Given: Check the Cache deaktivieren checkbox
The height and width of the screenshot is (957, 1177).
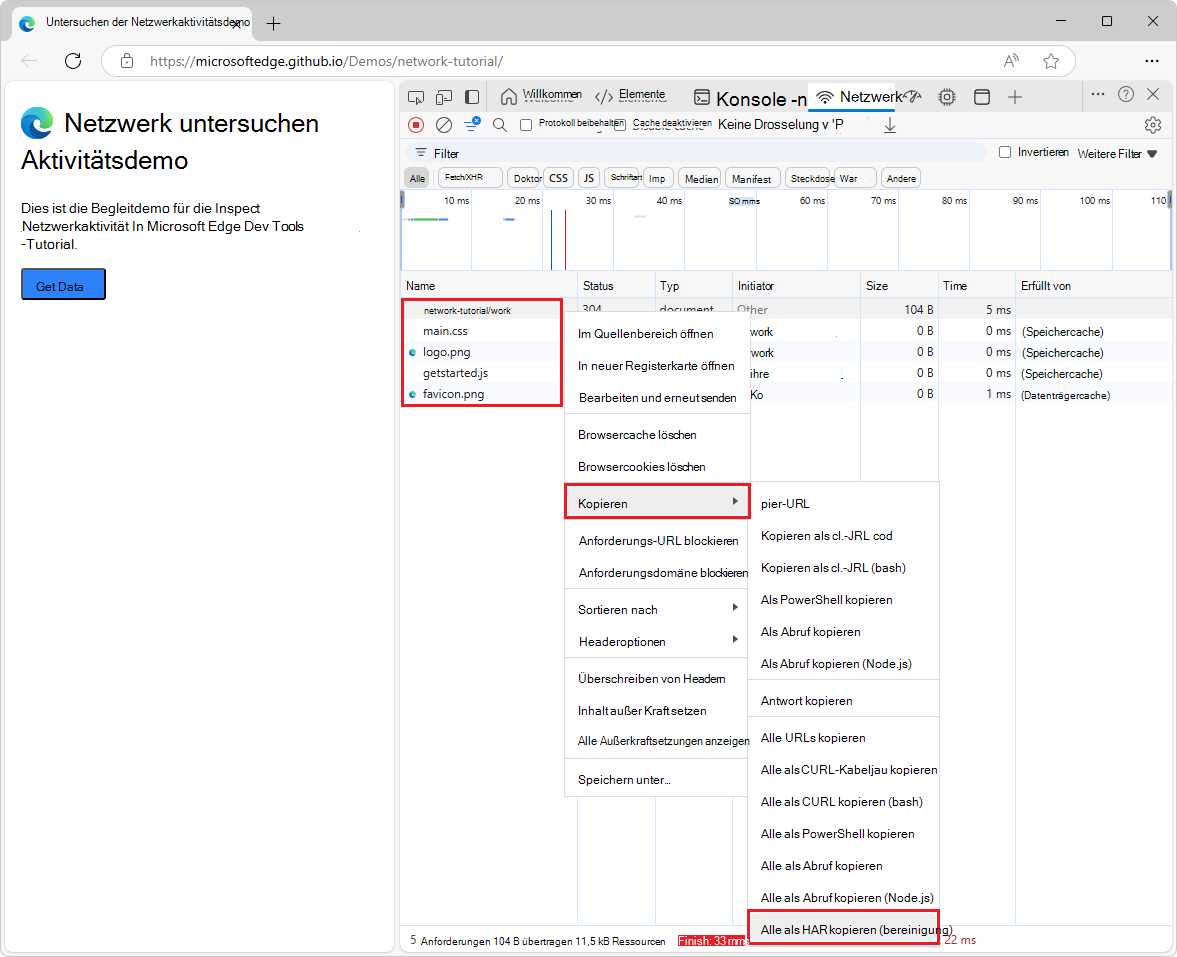Looking at the screenshot, I should coord(620,125).
